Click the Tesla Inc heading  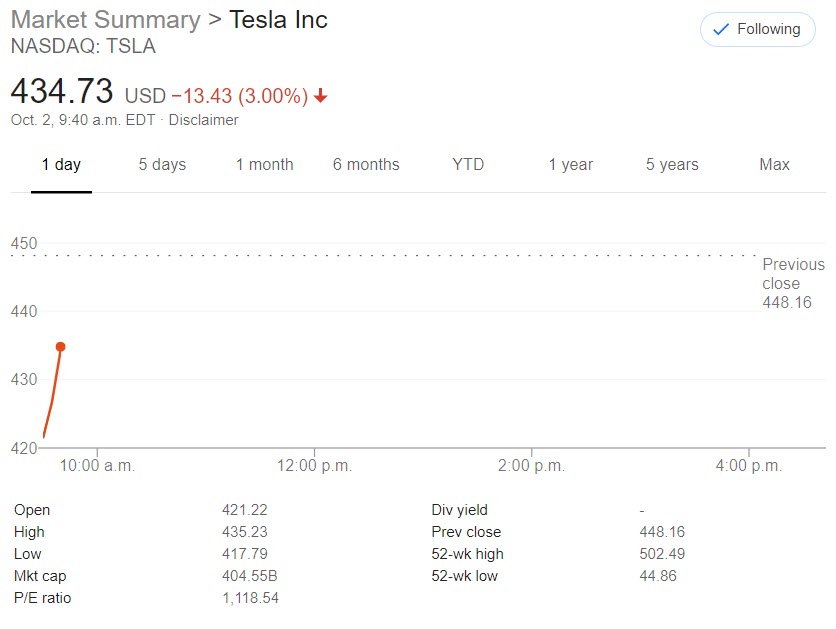(278, 19)
